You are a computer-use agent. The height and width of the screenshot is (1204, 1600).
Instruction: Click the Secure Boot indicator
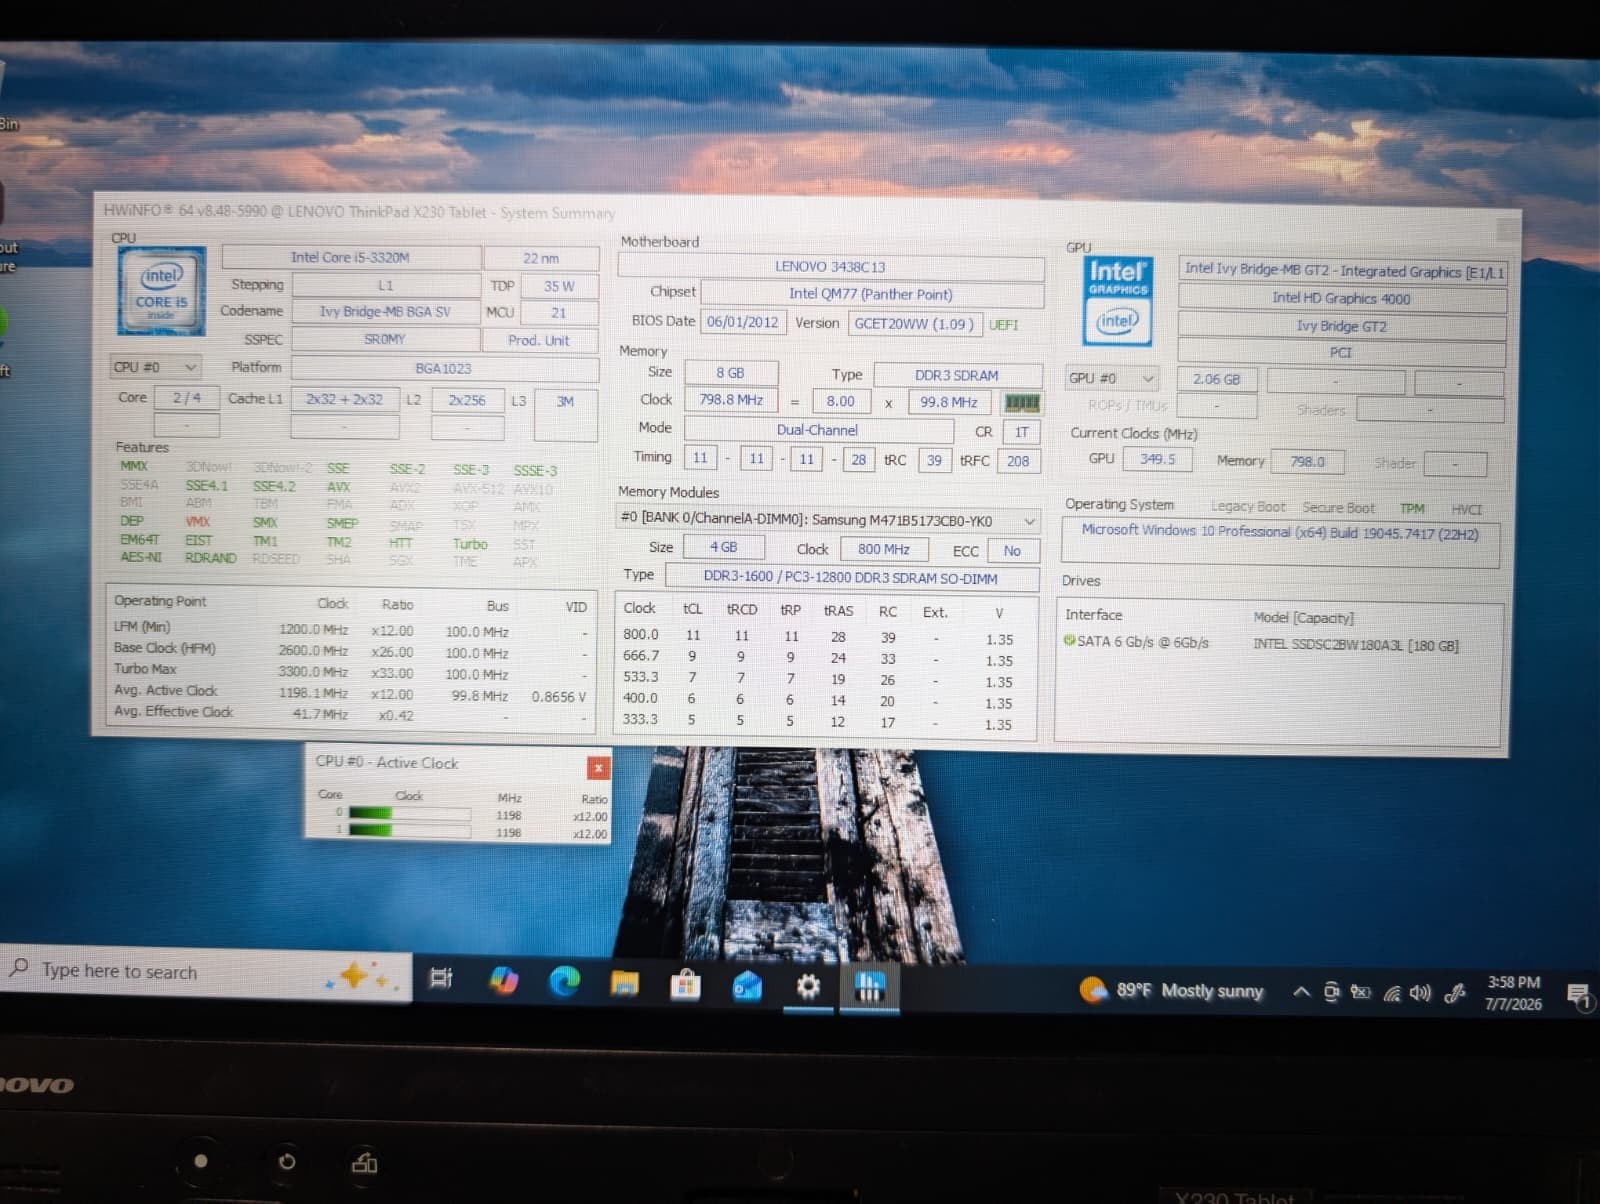click(1338, 508)
